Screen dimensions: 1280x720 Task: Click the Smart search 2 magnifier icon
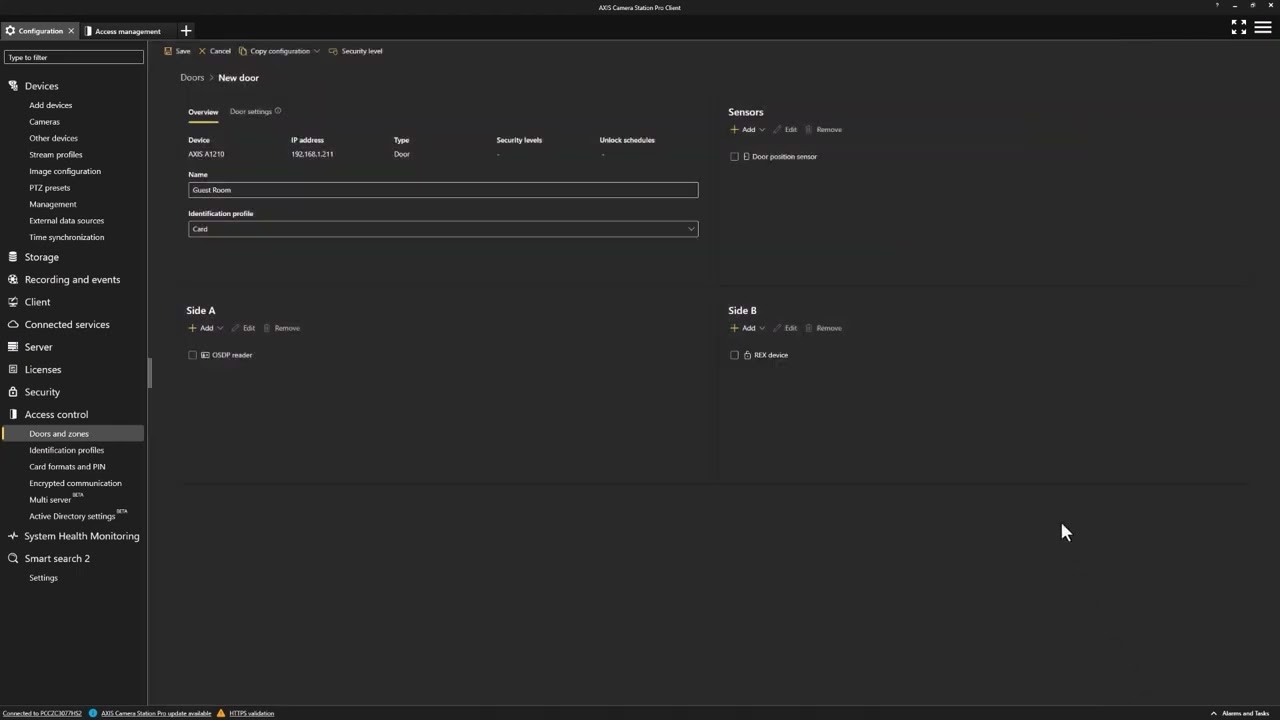pyautogui.click(x=14, y=558)
